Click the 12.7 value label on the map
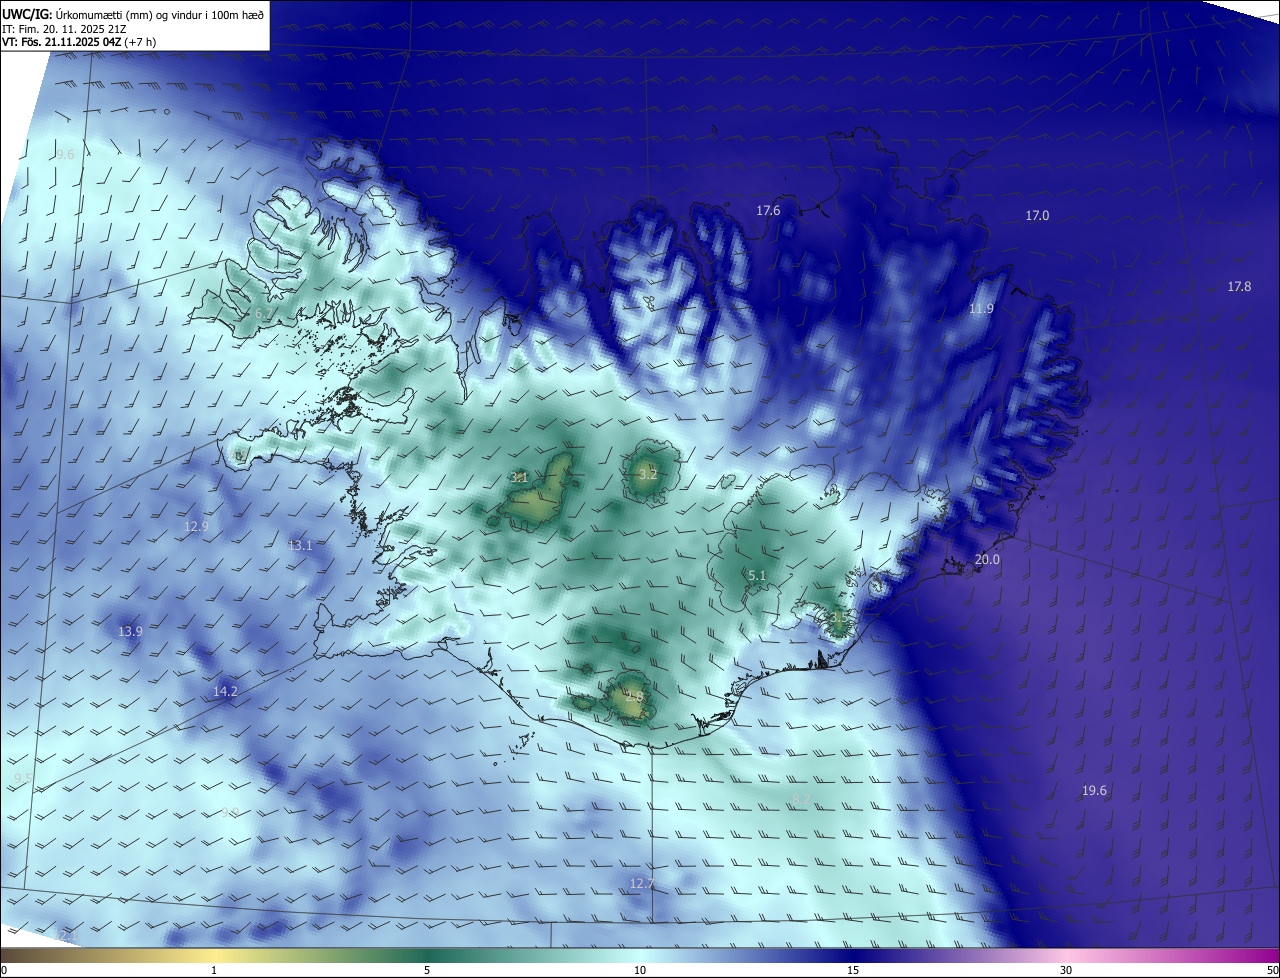This screenshot has height=978, width=1280. 641,883
